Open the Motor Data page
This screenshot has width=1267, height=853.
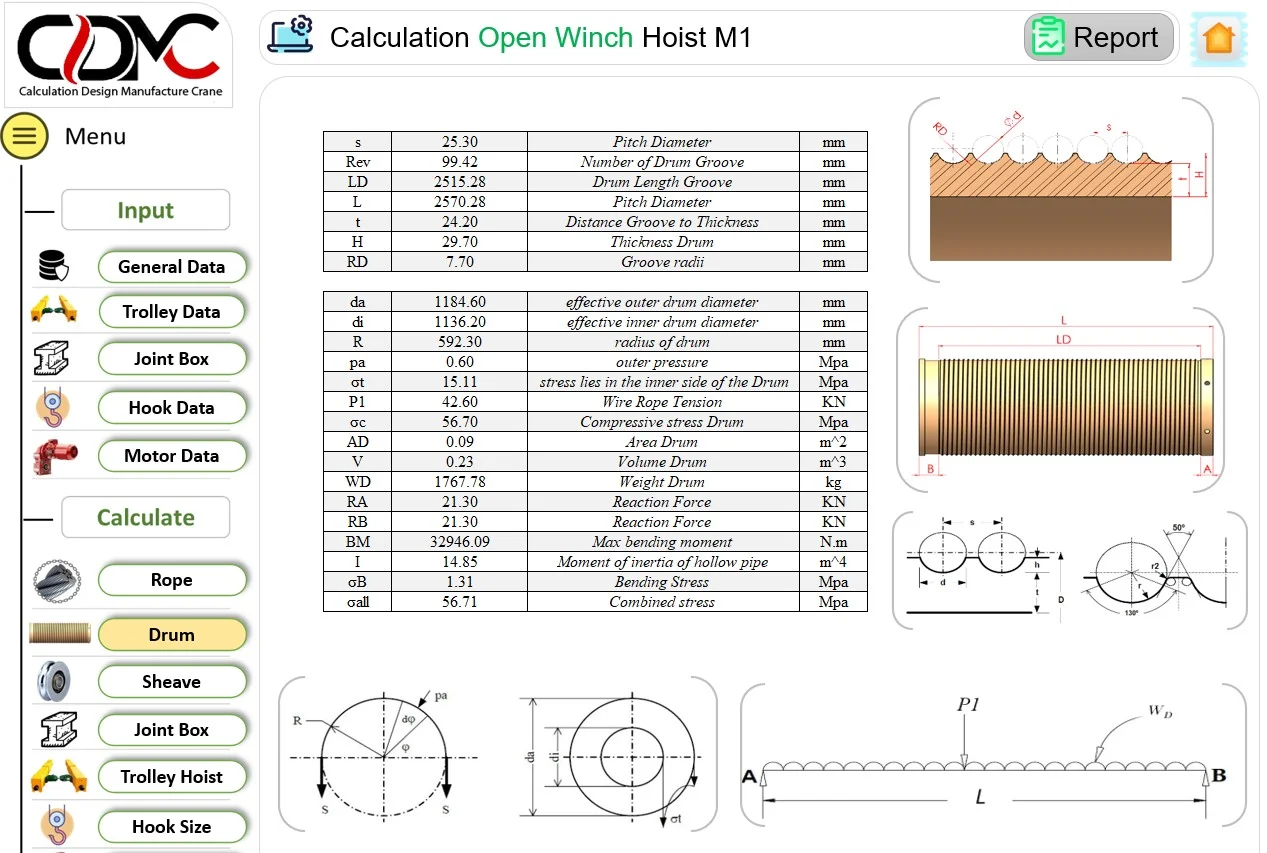172,456
